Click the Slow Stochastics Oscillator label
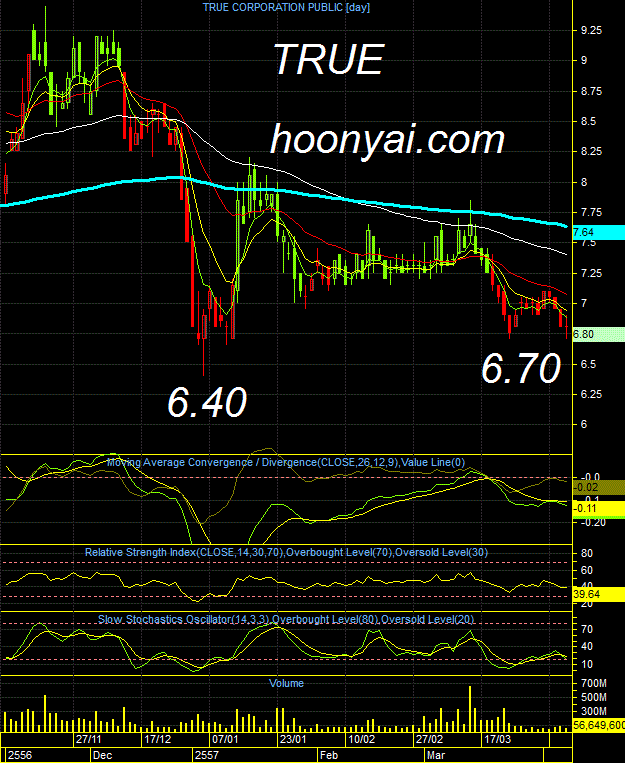Viewport: 625px width, 765px height. 286,619
